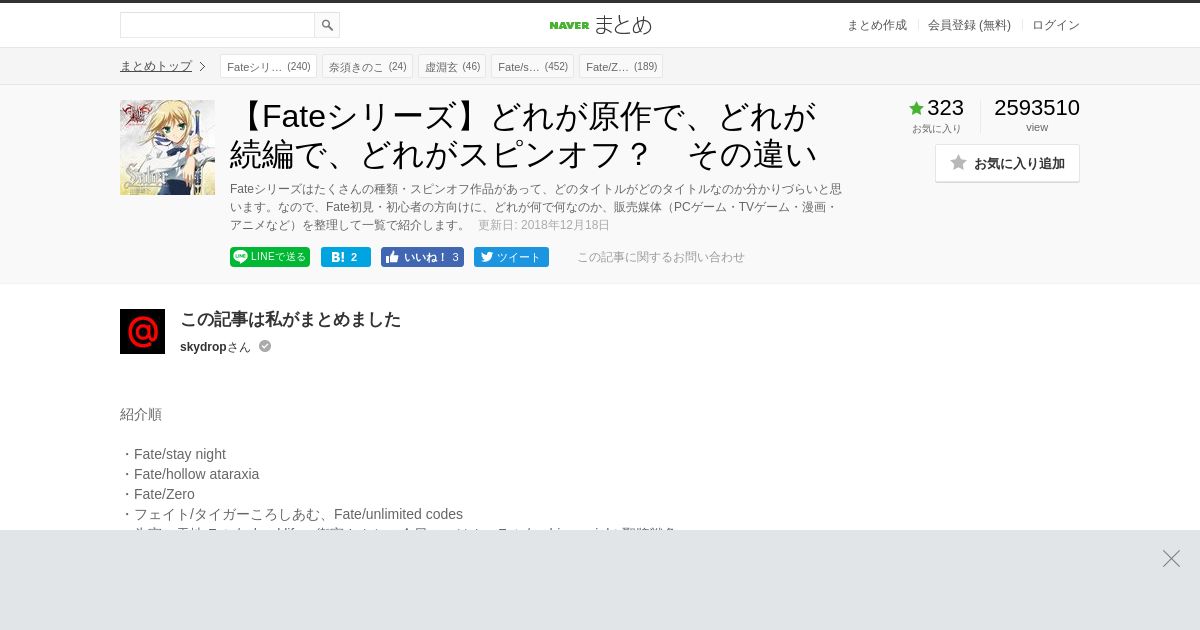Click お気に入り追加 button
1200x630 pixels.
pos(1007,163)
